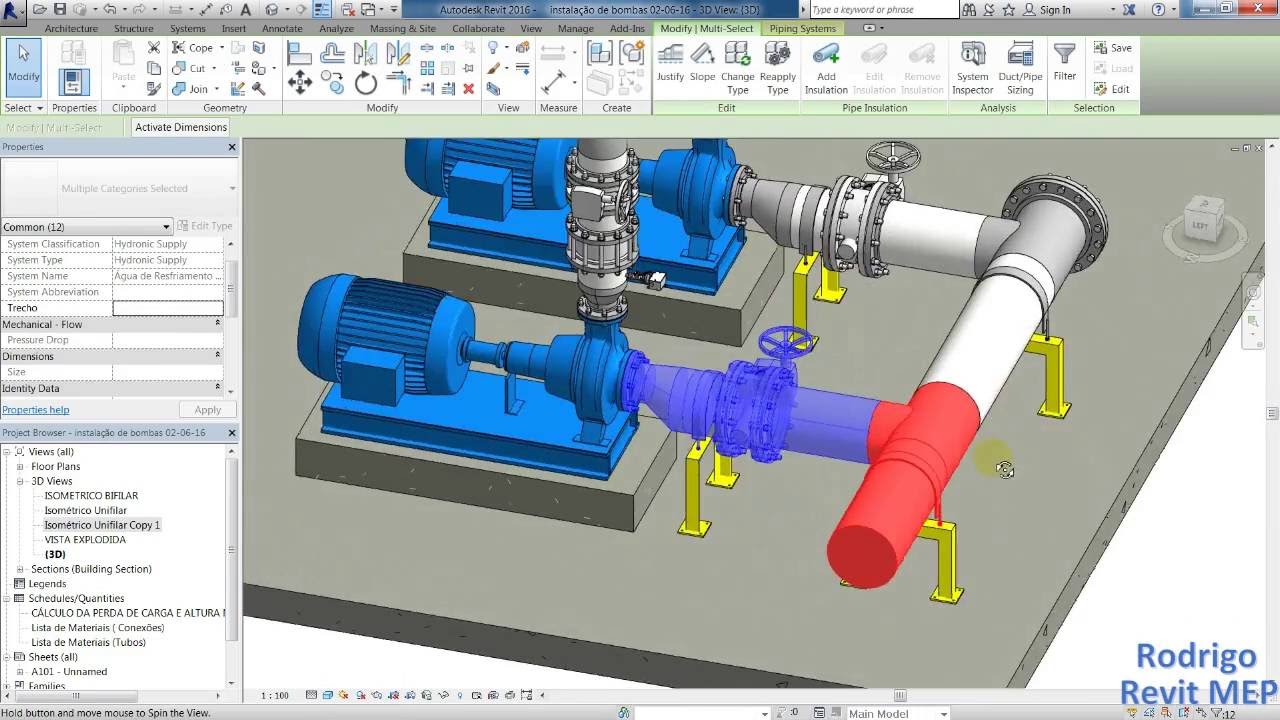Click the Aligned Dimension measure icon
Screen dimensions: 1280x720
[x=555, y=82]
